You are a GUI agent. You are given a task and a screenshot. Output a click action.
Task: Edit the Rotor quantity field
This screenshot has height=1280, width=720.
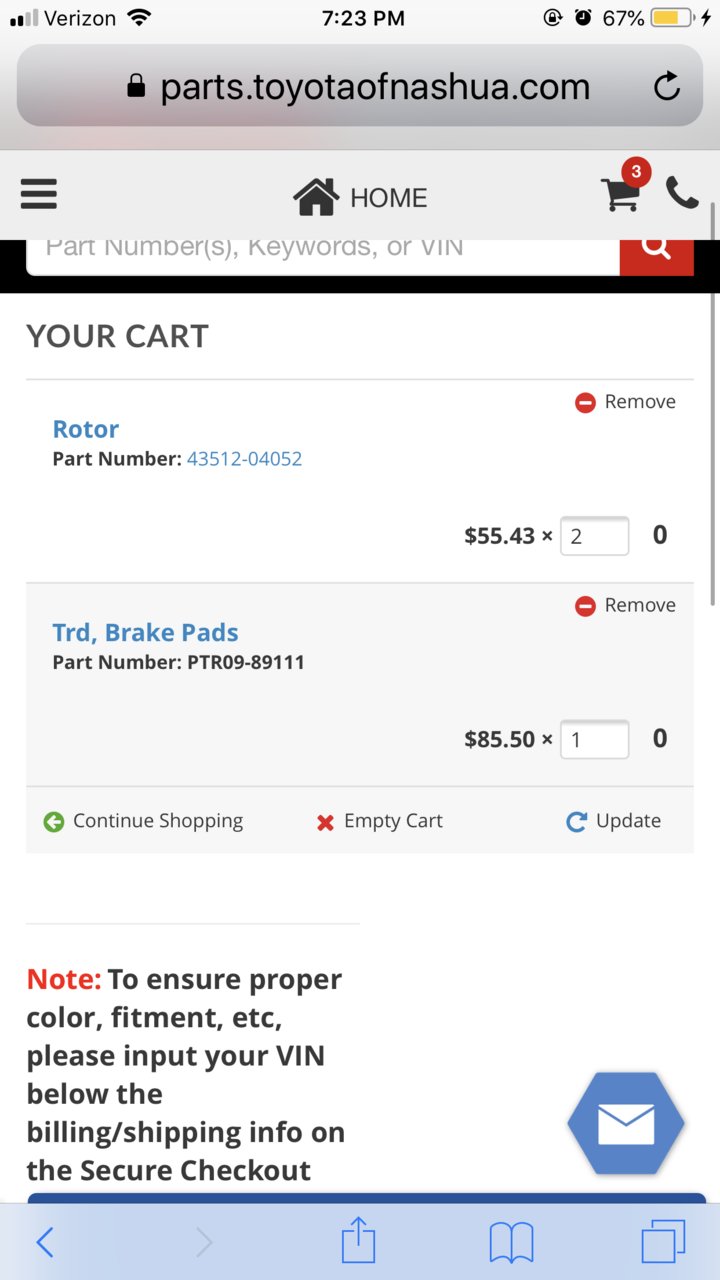click(x=595, y=536)
